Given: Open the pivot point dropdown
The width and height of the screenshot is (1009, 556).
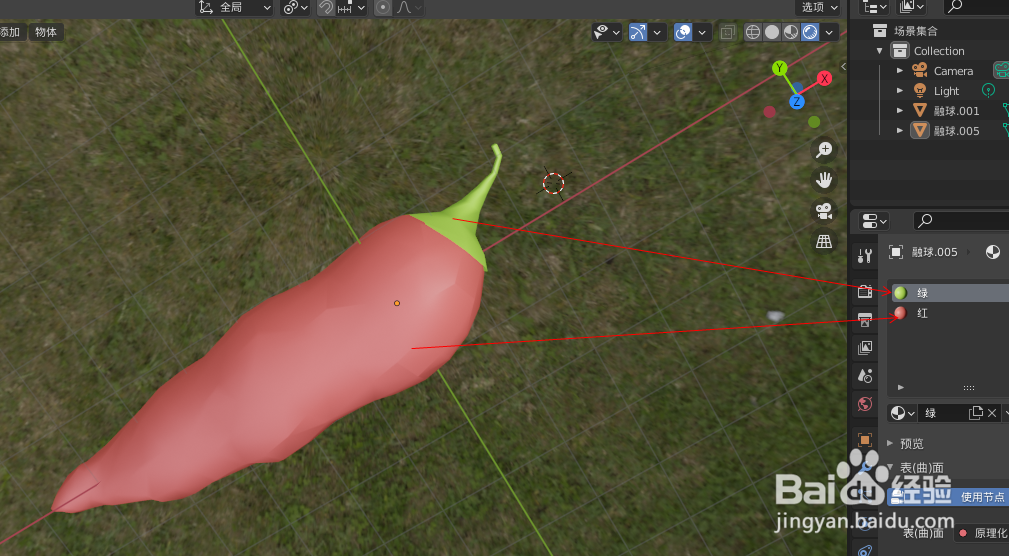Looking at the screenshot, I should 296,7.
